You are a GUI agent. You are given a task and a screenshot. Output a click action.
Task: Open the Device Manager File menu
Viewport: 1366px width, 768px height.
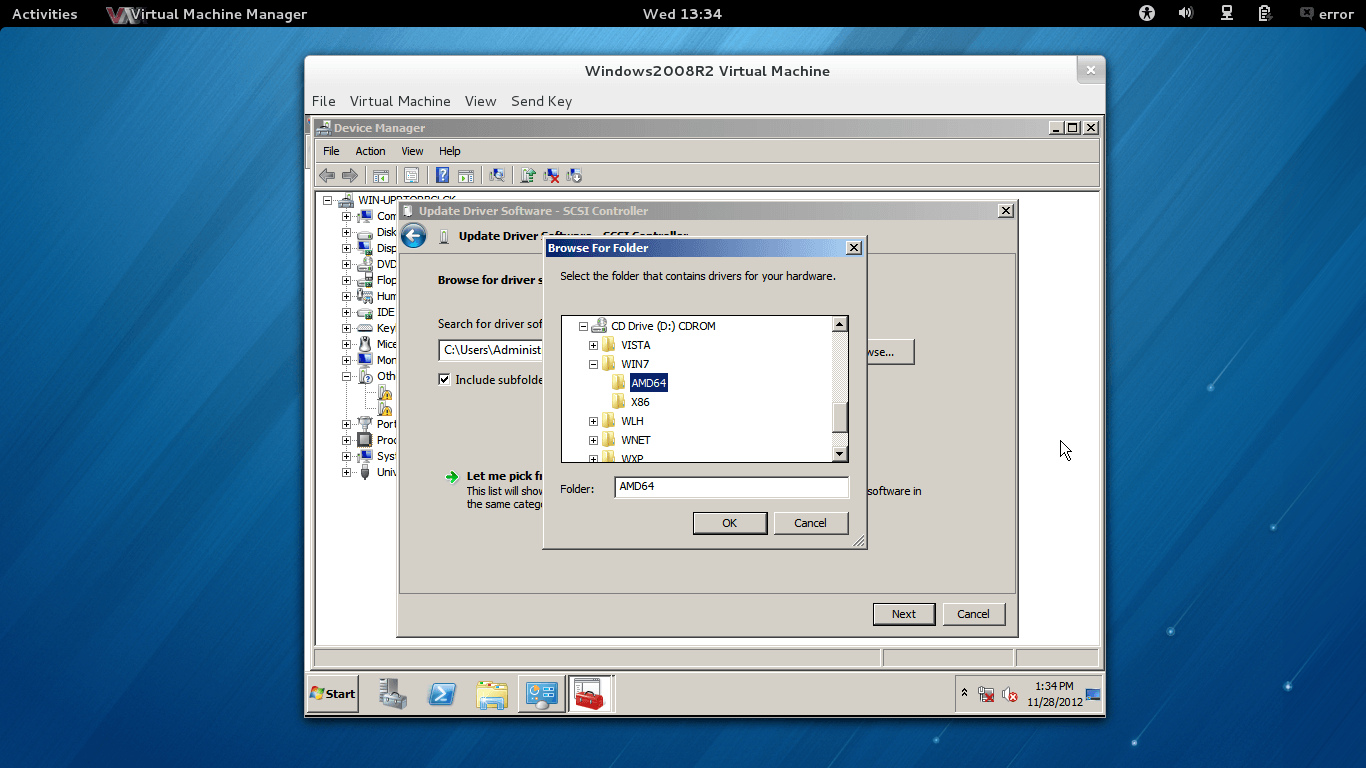331,151
